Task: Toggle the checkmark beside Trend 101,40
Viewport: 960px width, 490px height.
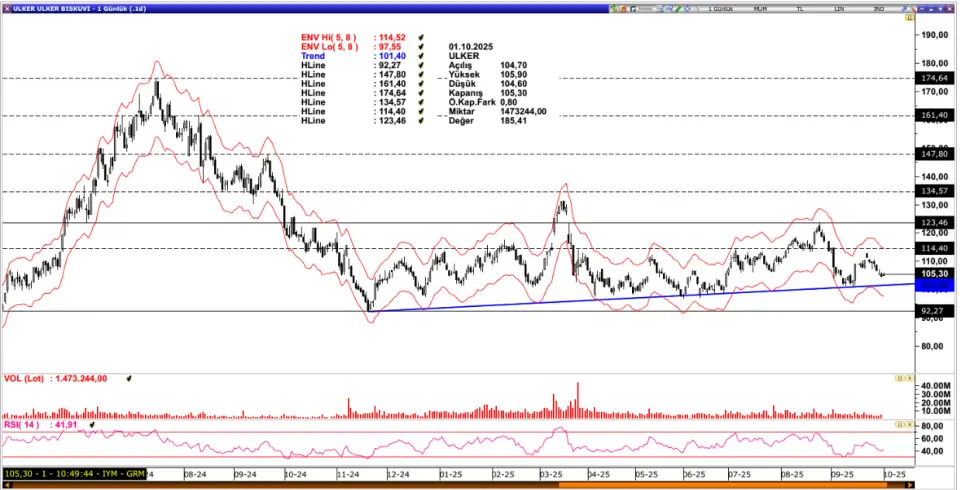Action: tap(422, 56)
